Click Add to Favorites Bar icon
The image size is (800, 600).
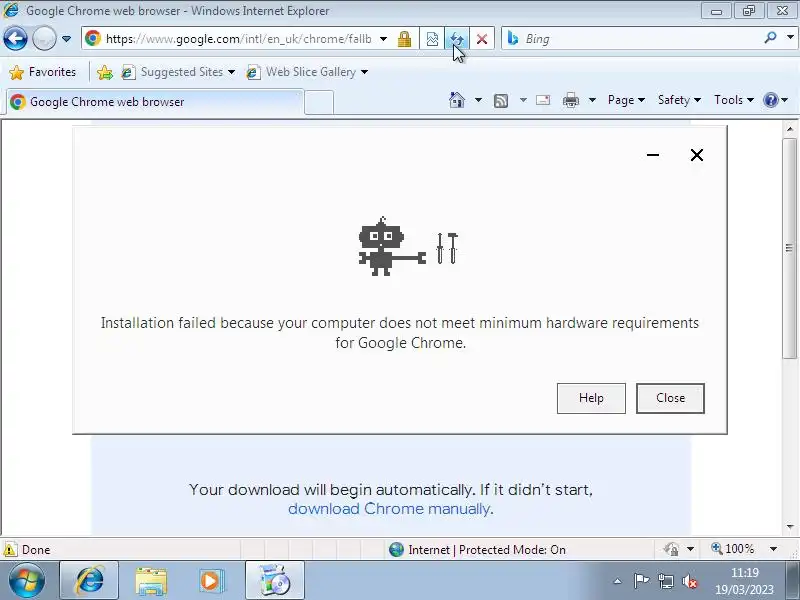click(105, 72)
